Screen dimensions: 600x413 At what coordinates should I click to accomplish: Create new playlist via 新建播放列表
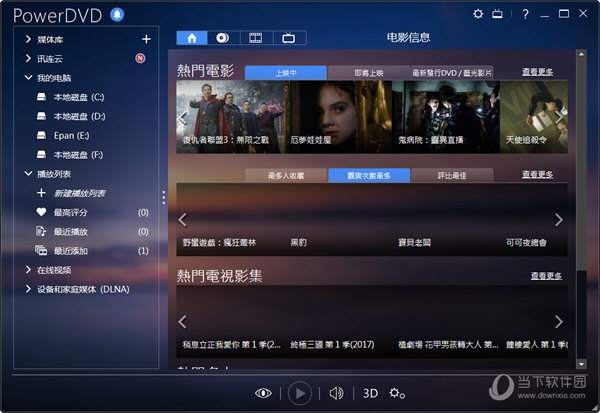[71, 193]
